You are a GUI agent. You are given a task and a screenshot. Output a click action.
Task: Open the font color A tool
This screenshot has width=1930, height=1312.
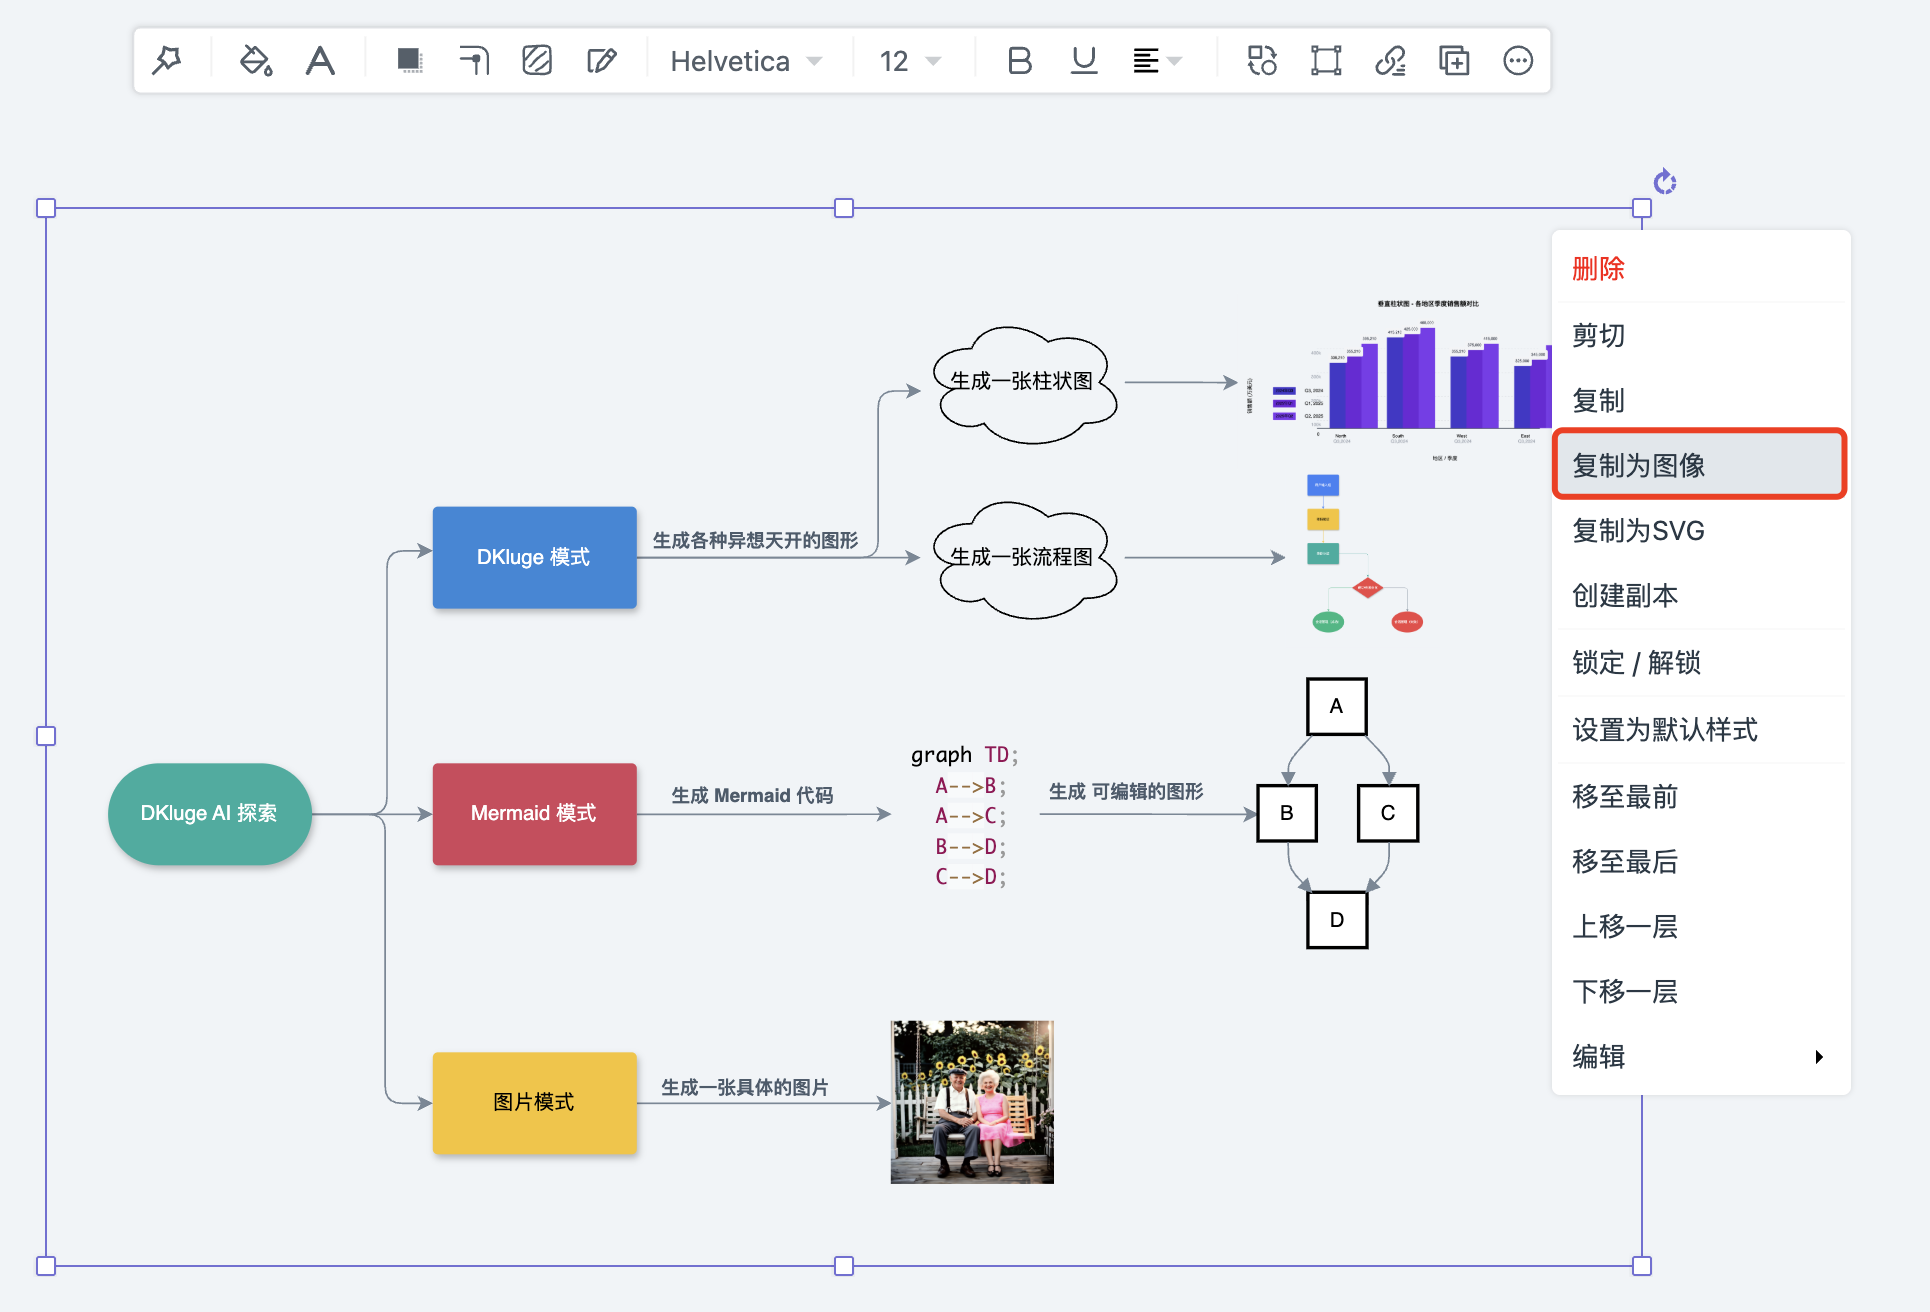click(x=320, y=61)
